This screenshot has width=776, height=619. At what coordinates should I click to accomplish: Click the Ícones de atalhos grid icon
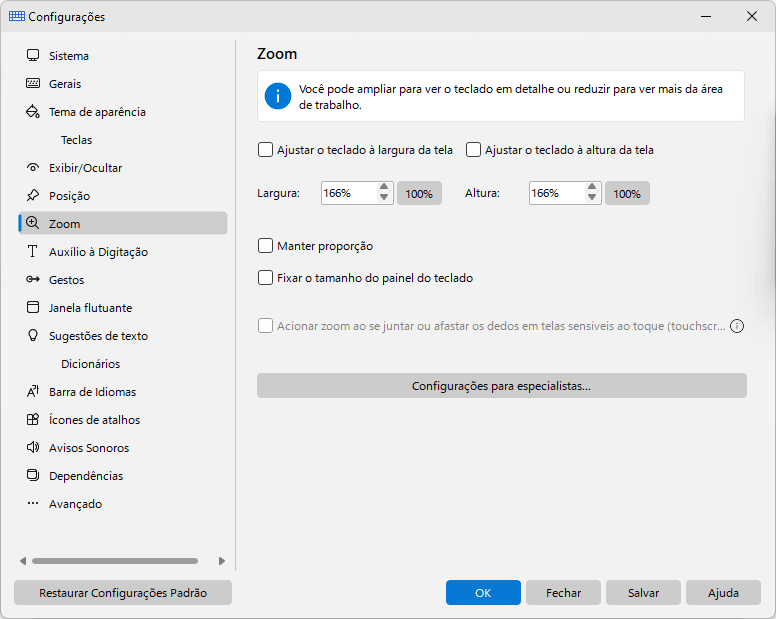point(33,420)
